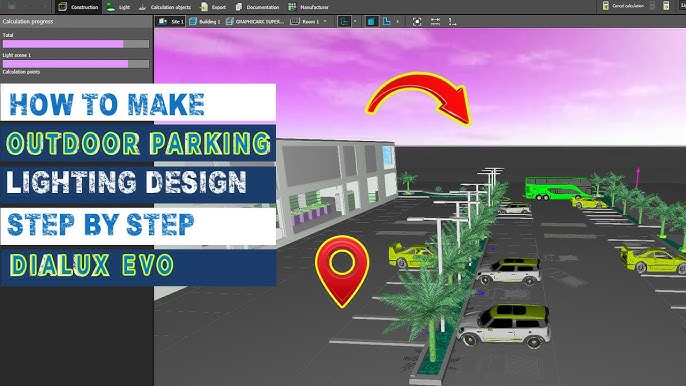
Task: Click the Room 1 icon
Action: pyautogui.click(x=295, y=21)
